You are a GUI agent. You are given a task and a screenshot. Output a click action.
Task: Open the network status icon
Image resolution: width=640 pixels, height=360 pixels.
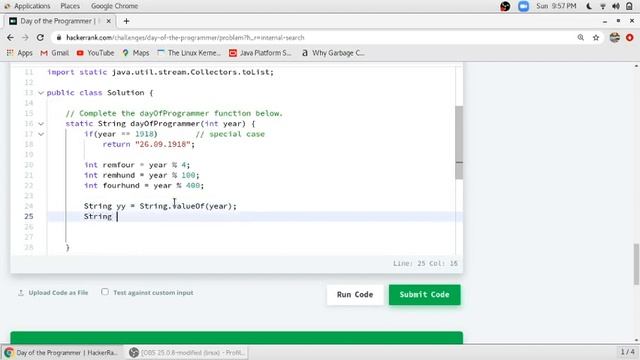click(602, 6)
